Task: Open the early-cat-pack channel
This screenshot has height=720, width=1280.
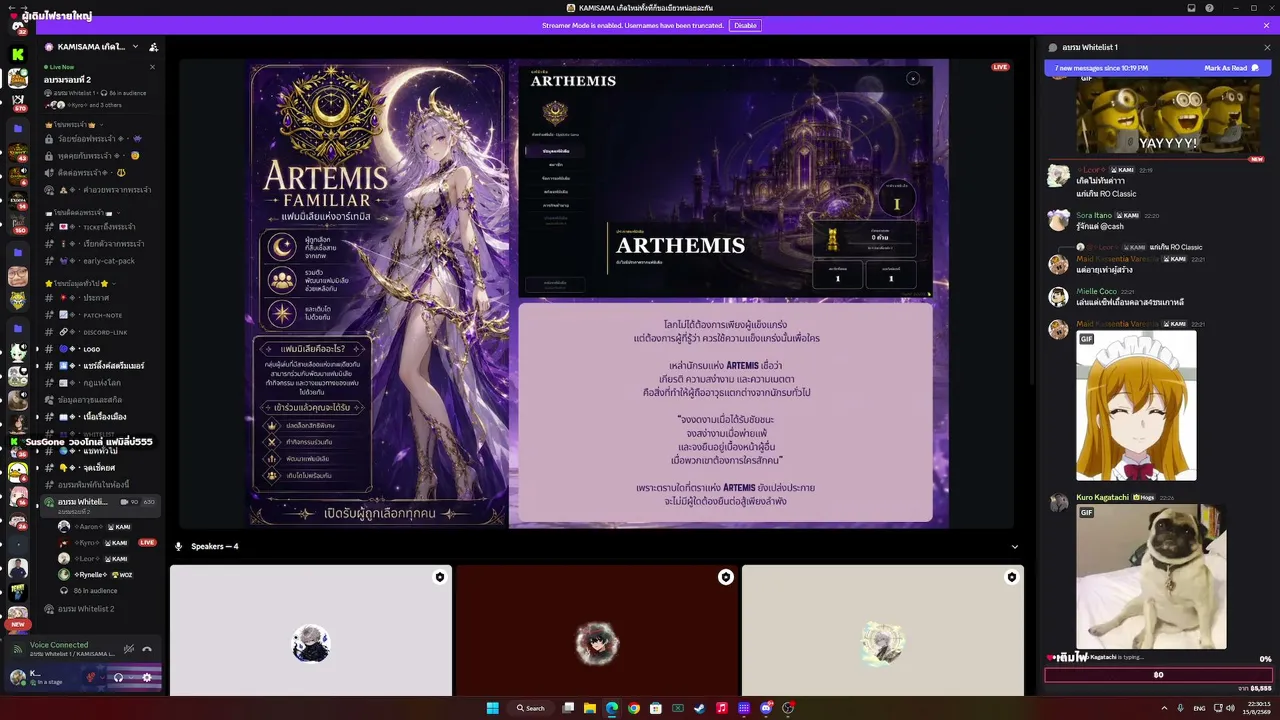Action: point(99,261)
